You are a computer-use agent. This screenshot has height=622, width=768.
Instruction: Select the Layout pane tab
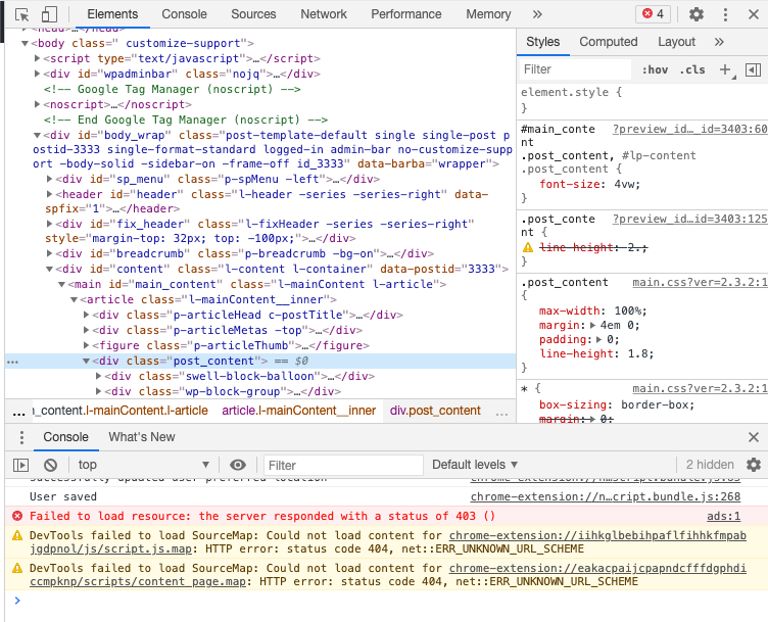(x=676, y=42)
